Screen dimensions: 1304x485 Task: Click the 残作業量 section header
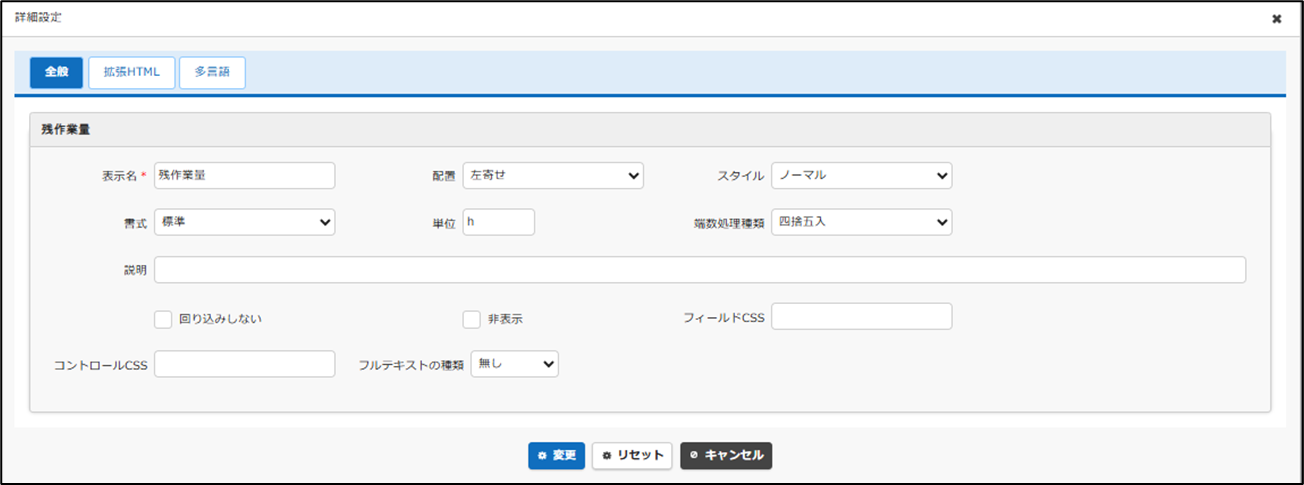tap(67, 130)
